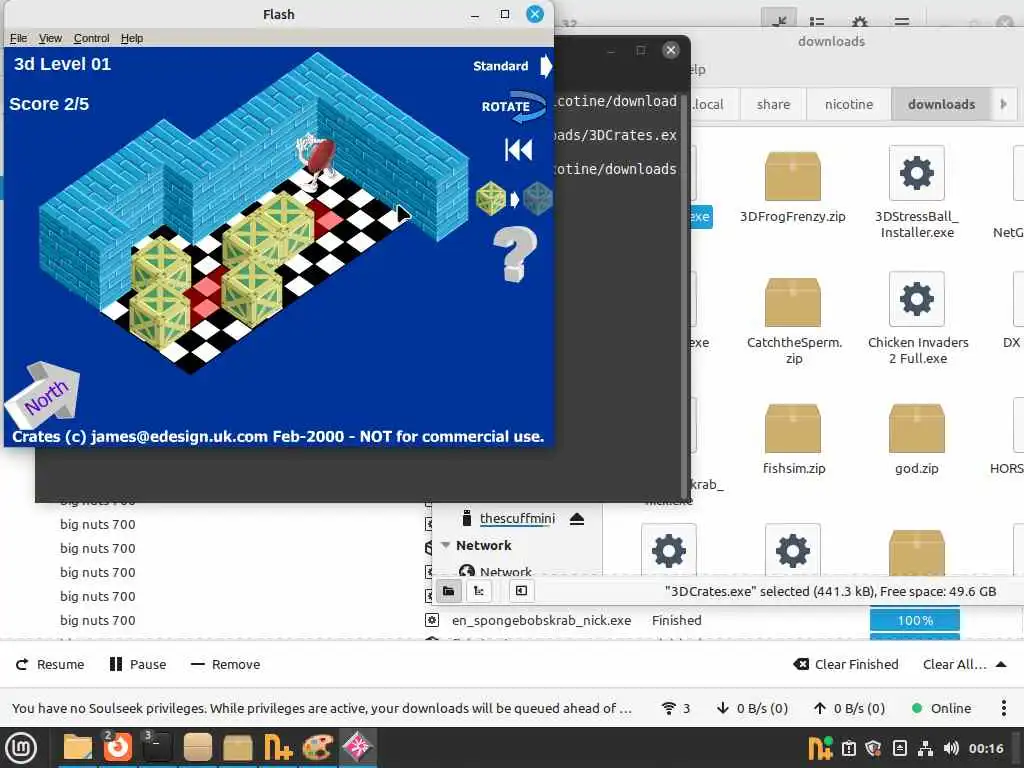This screenshot has width=1024, height=768.
Task: Open Nicotine+ from the taskbar
Action: coord(278,748)
